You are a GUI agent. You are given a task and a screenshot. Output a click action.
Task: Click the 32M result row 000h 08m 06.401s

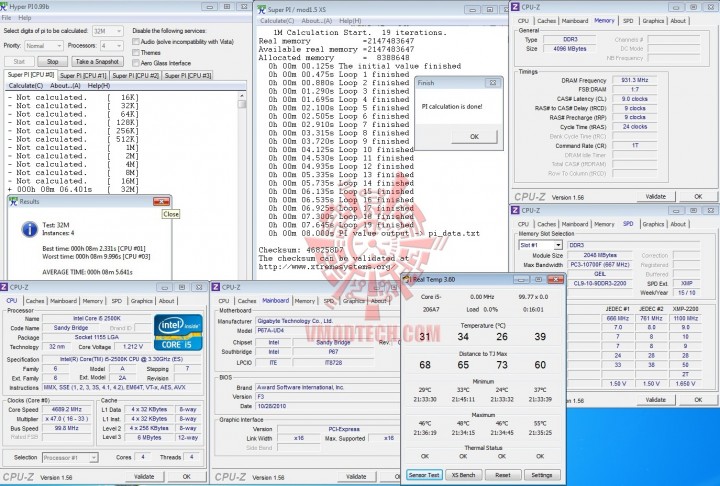[73, 189]
